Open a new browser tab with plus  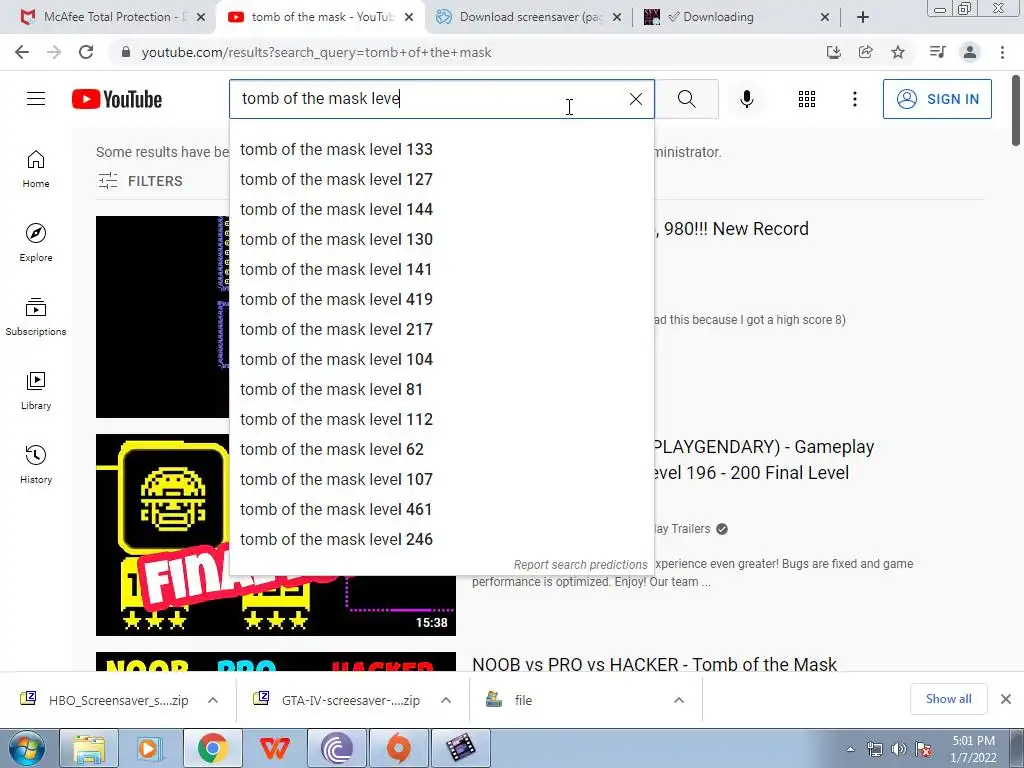tap(863, 17)
